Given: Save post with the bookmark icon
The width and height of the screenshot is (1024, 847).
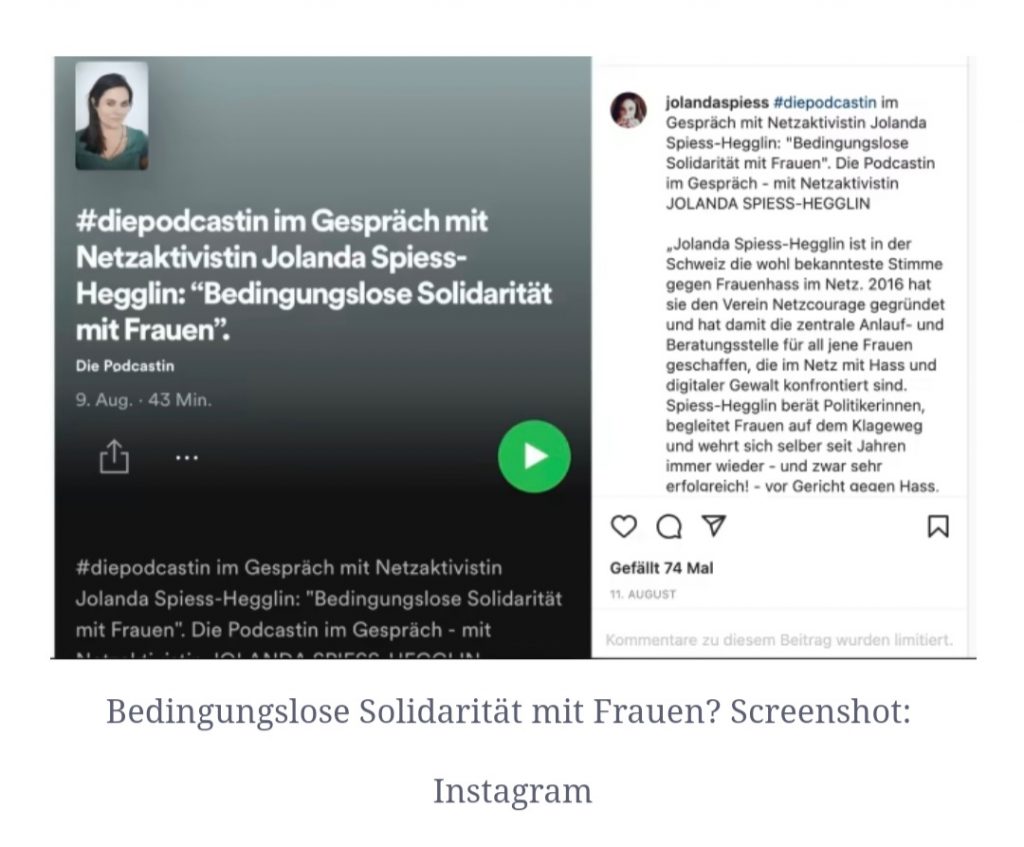Looking at the screenshot, I should pyautogui.click(x=938, y=526).
